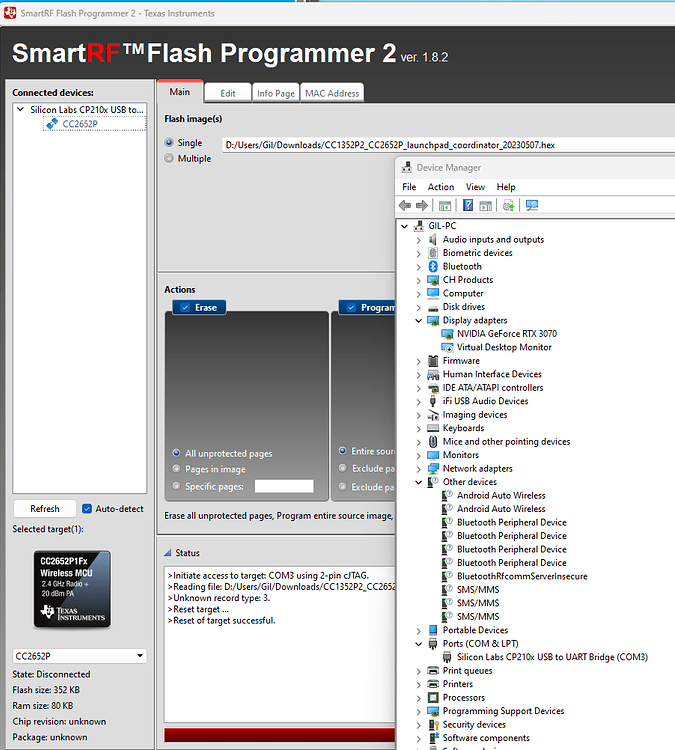Click Show/Hide Console Tree icon in Device Manager
675x750 pixels.
coord(445,206)
